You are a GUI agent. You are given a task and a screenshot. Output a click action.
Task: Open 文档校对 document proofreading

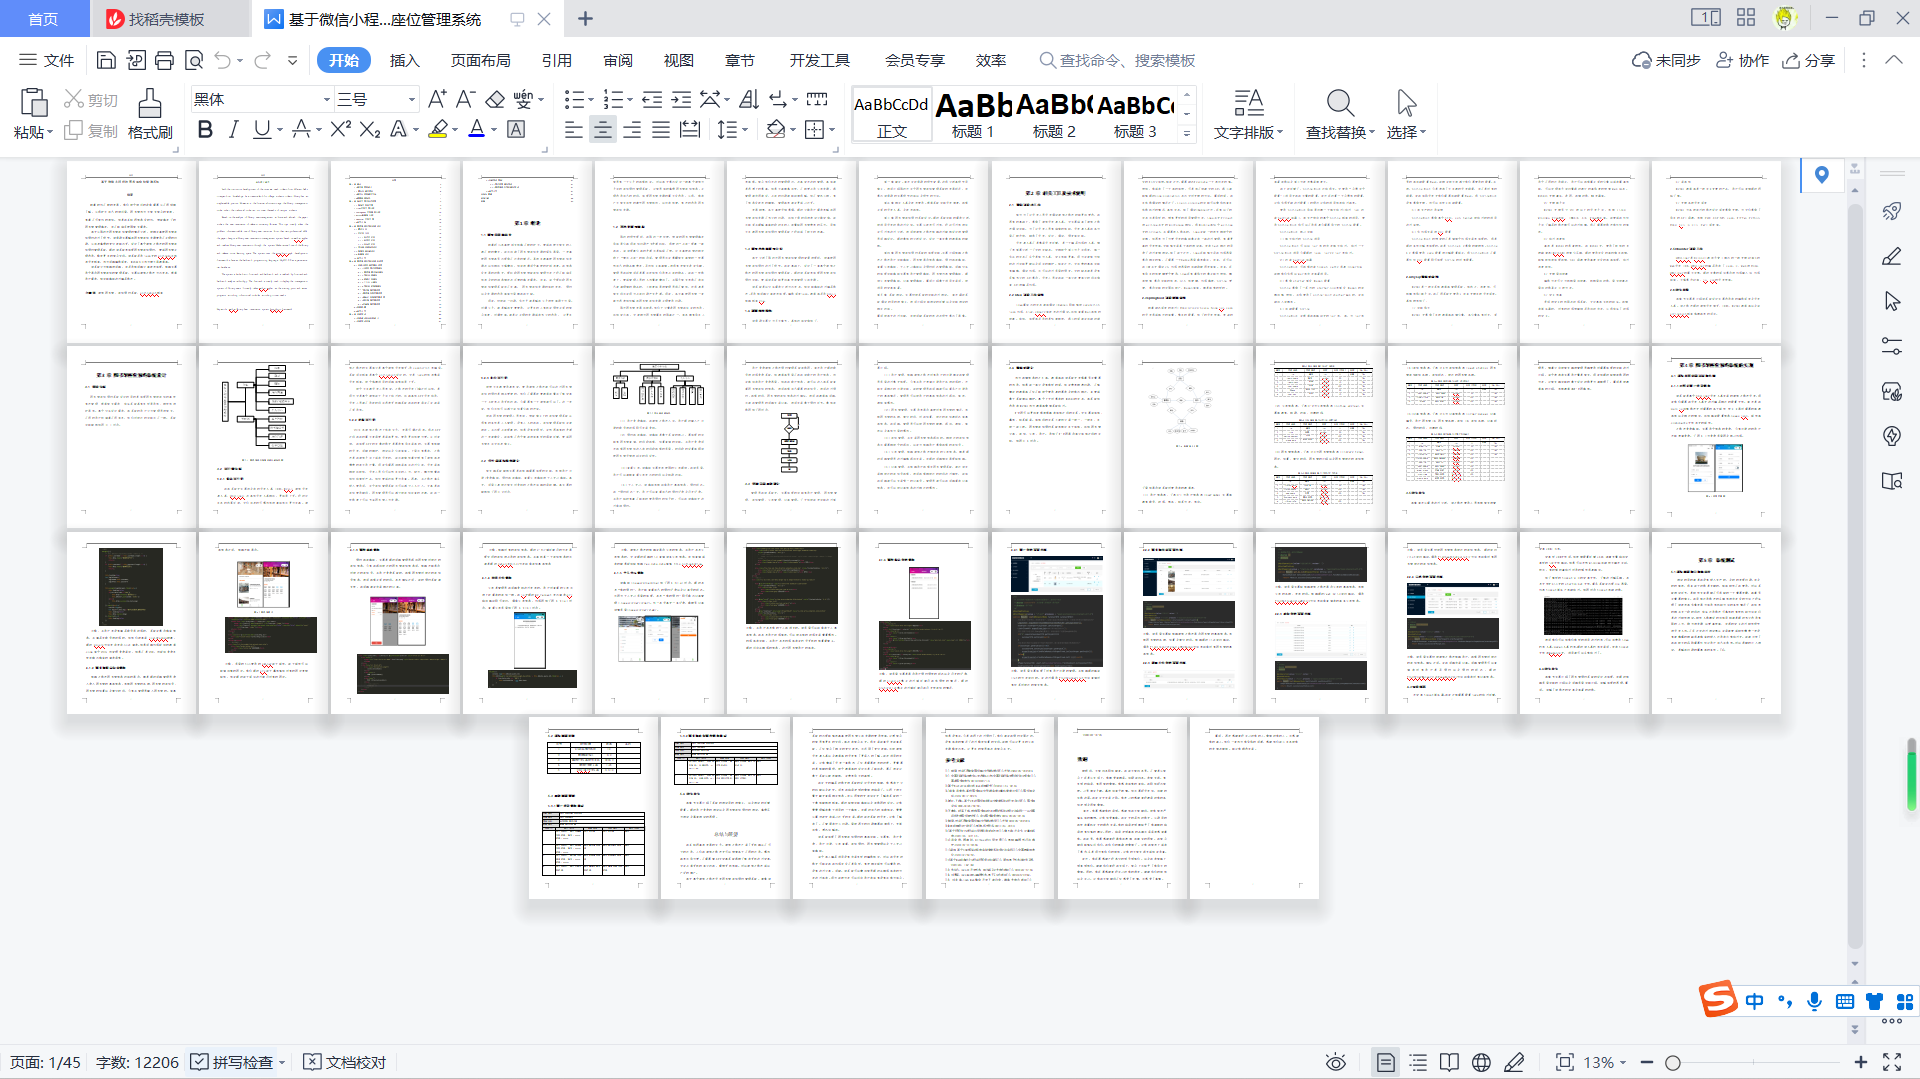(x=344, y=1062)
